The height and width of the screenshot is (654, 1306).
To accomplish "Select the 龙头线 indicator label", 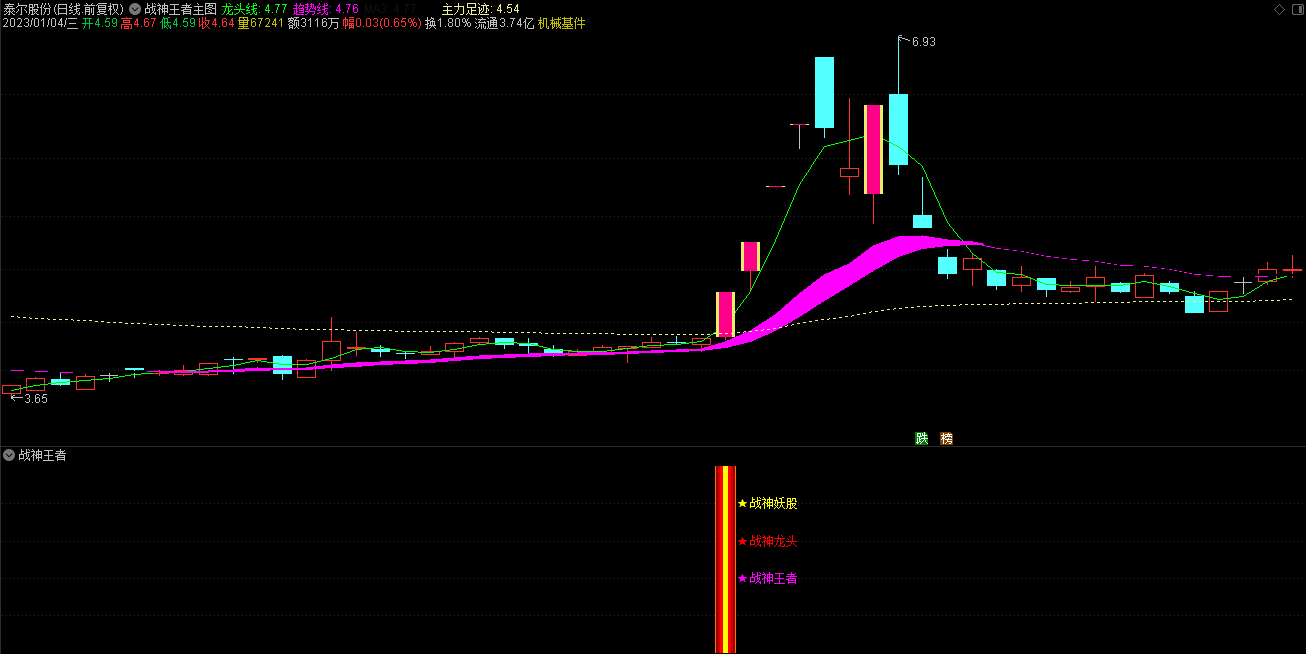I will coord(240,9).
